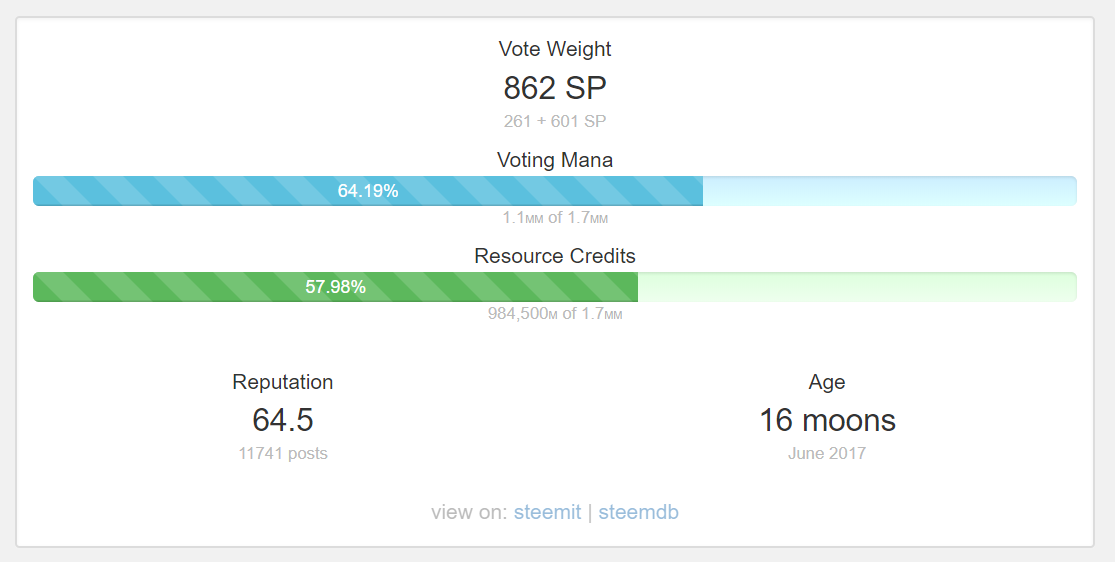Click the Reputation heading
The height and width of the screenshot is (562, 1115).
point(282,382)
